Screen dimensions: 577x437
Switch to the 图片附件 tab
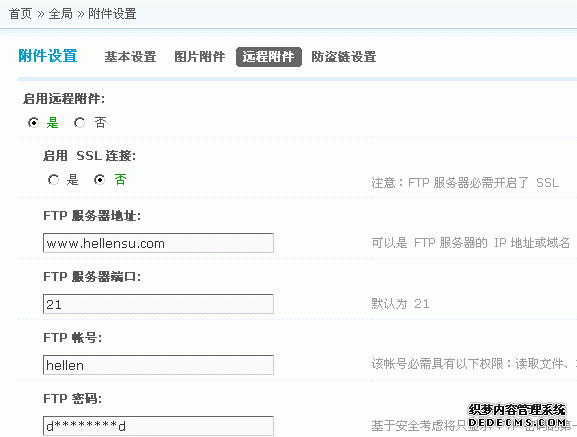point(199,57)
